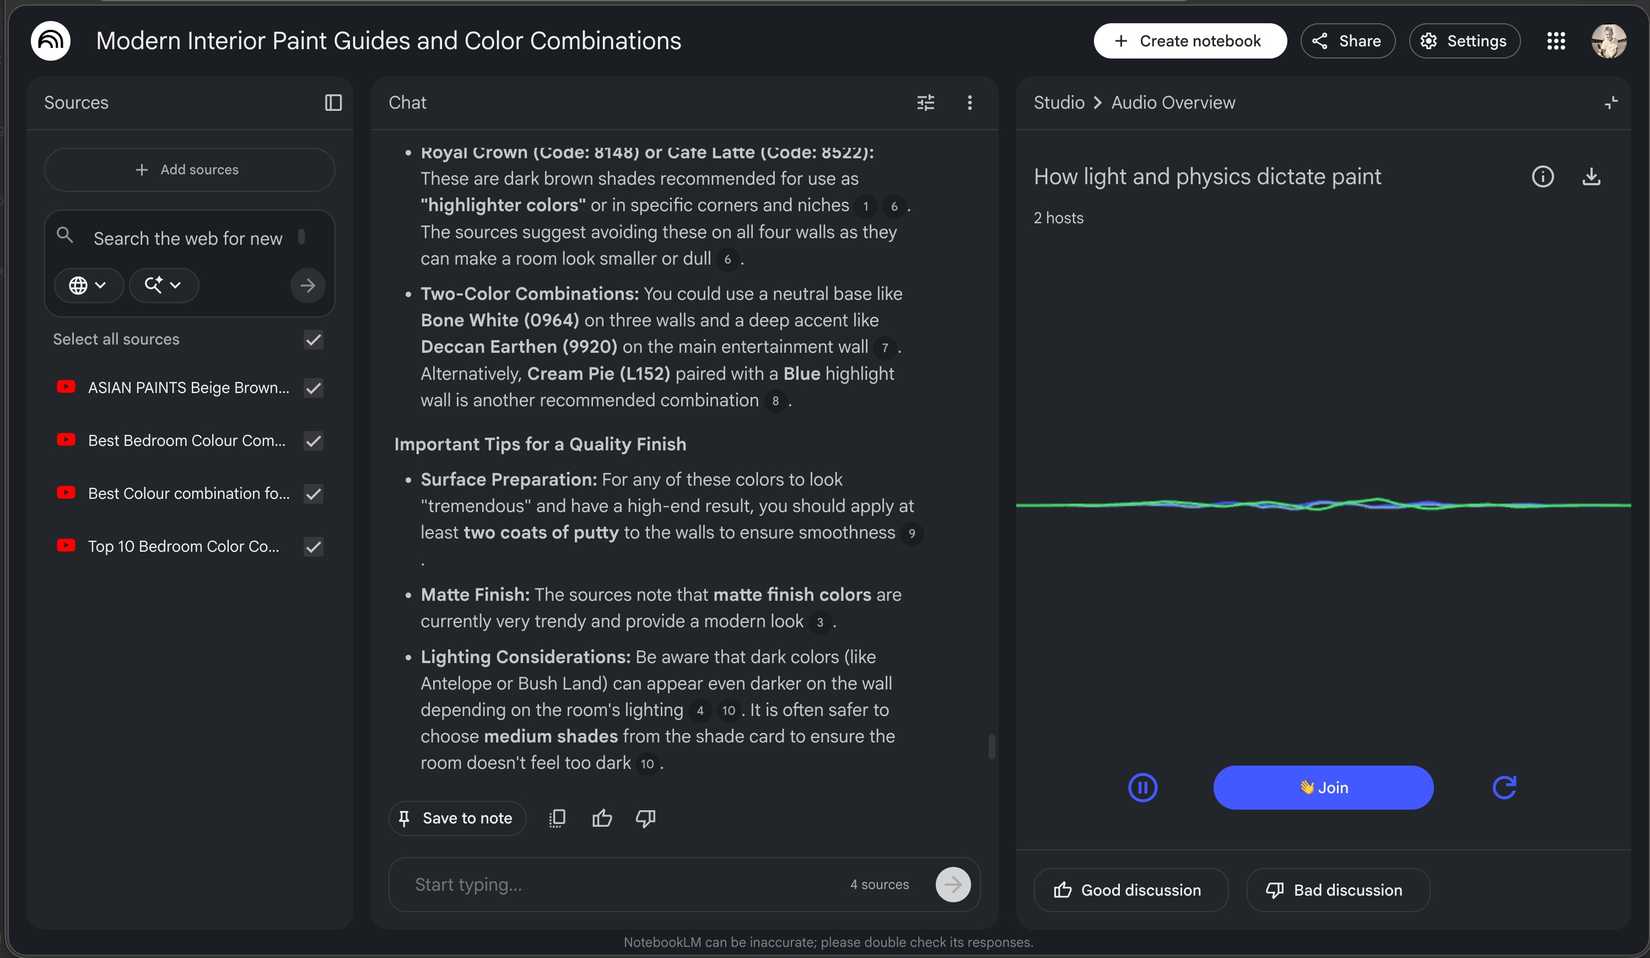
Task: Expand research mode dropdown
Action: coord(163,285)
